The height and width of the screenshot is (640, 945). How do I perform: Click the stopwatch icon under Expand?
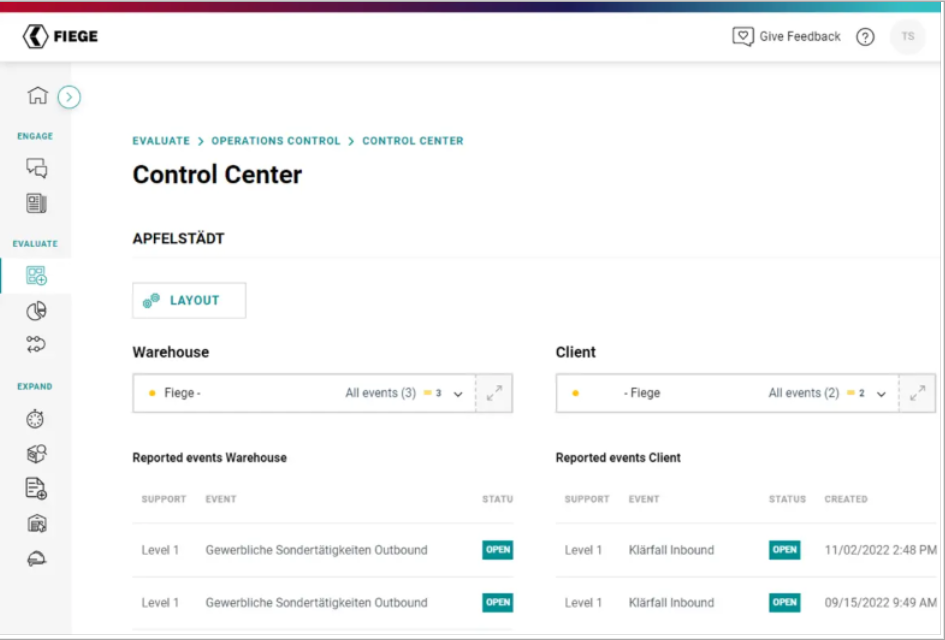point(37,420)
